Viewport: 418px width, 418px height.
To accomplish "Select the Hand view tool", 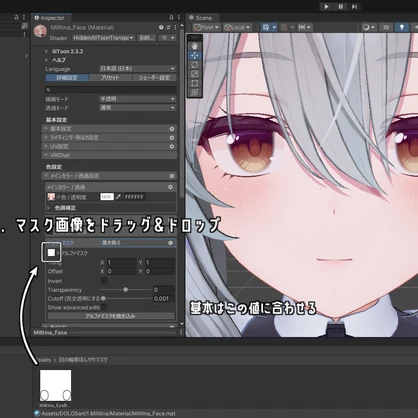I will pos(195,46).
